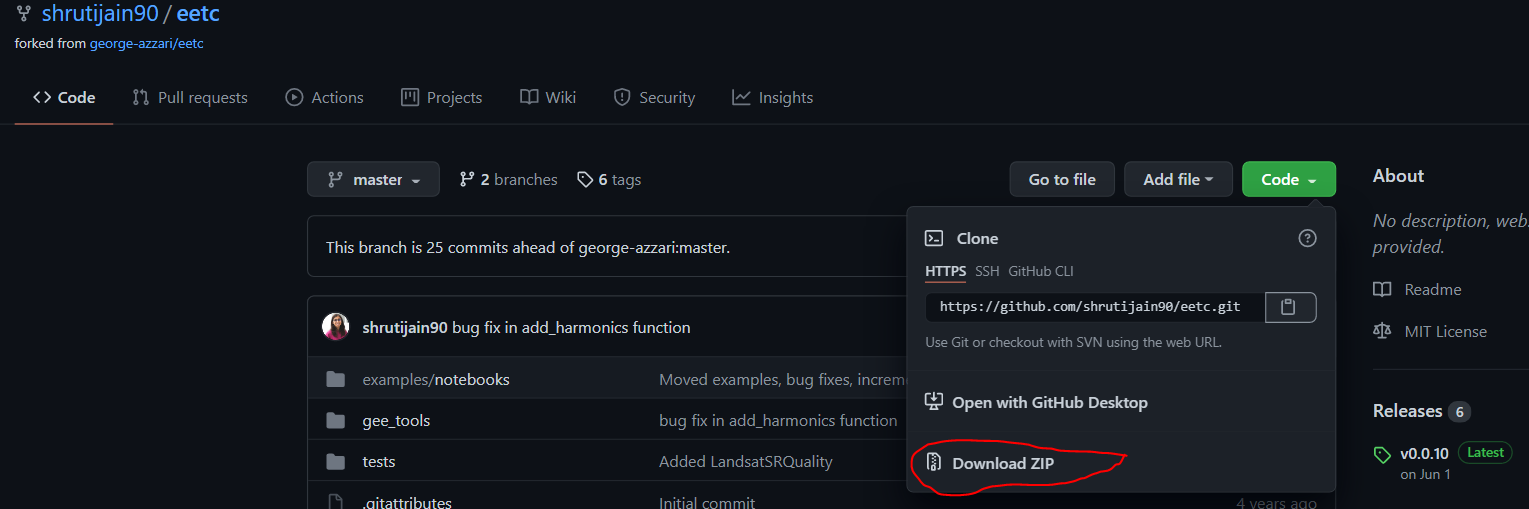Click the Go to file button

(x=1062, y=179)
